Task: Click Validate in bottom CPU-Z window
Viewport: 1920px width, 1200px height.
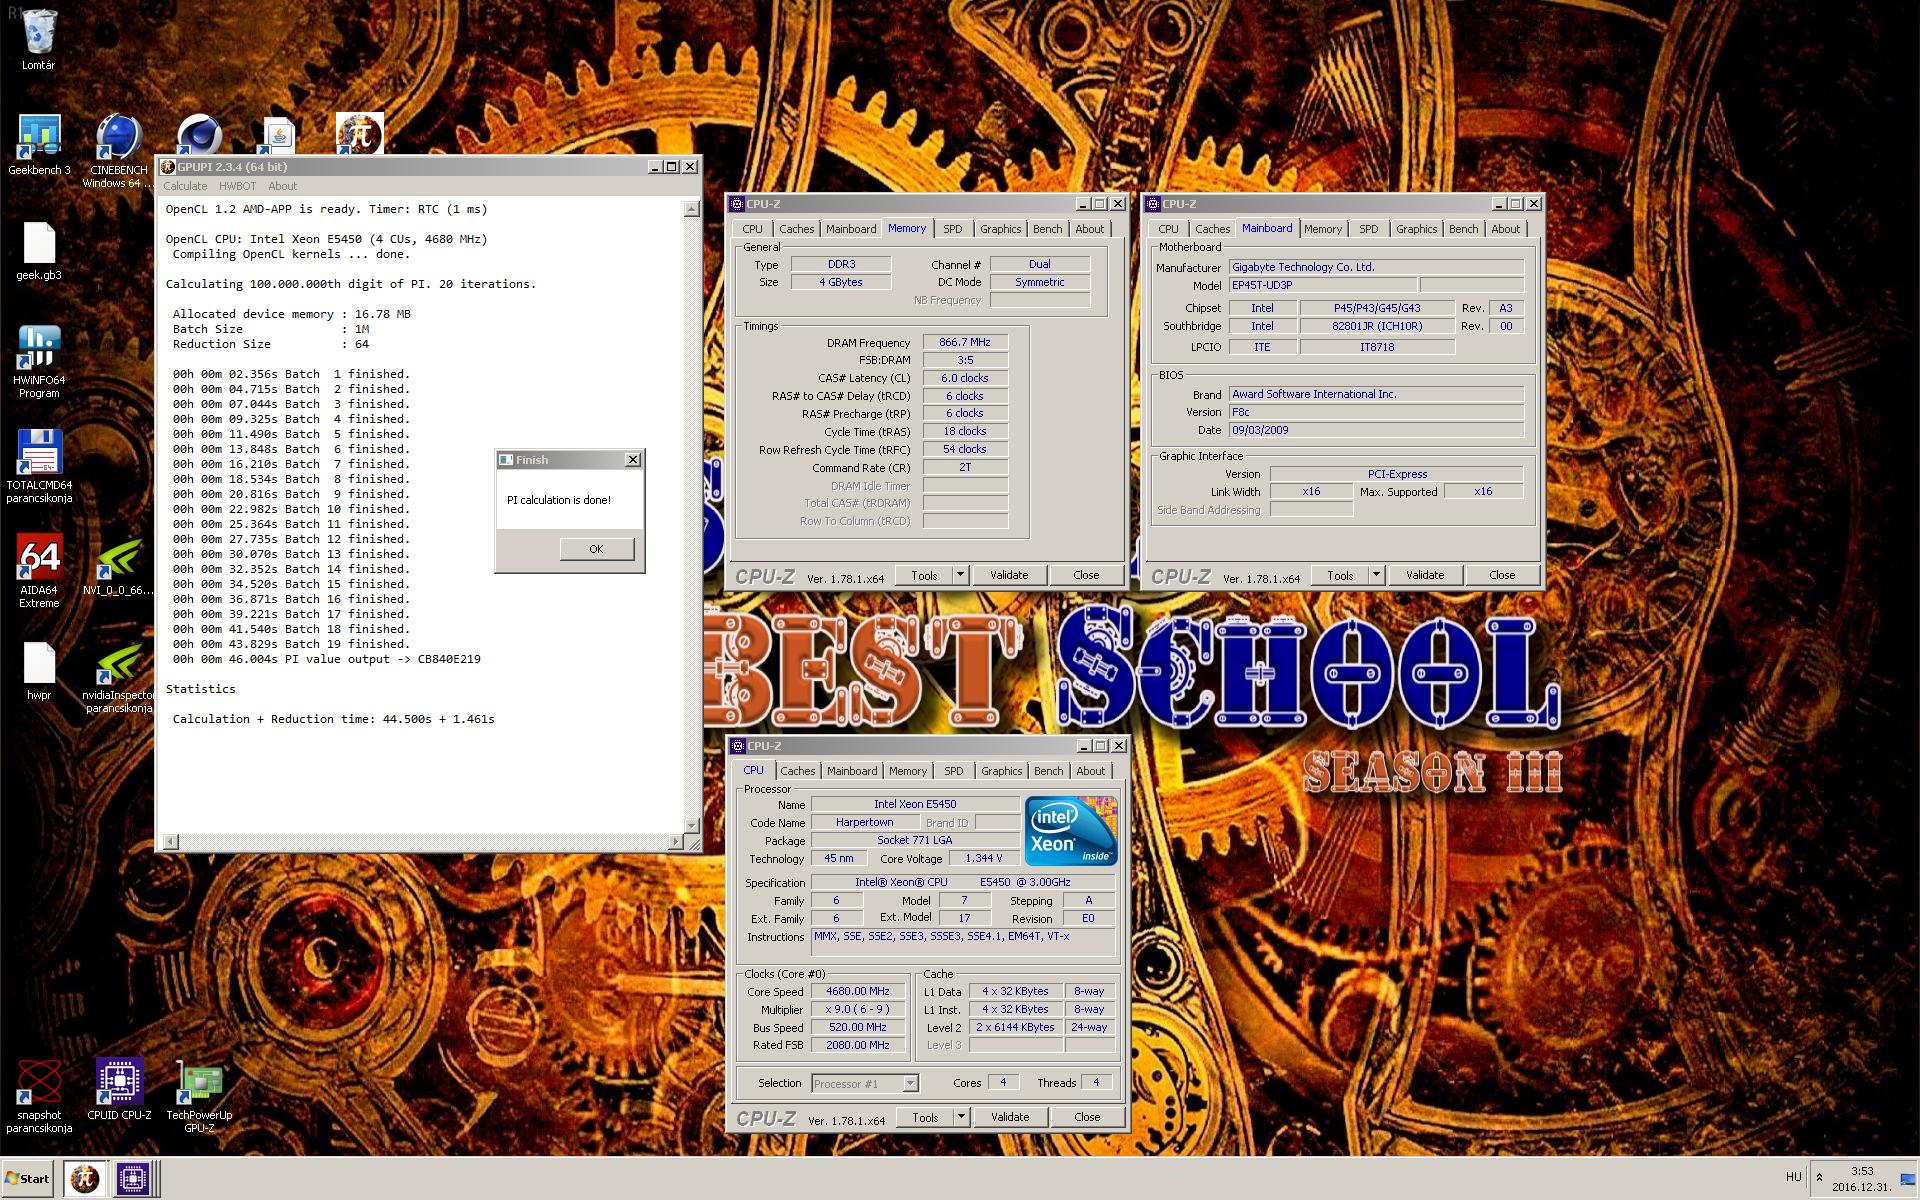Action: [1010, 1117]
